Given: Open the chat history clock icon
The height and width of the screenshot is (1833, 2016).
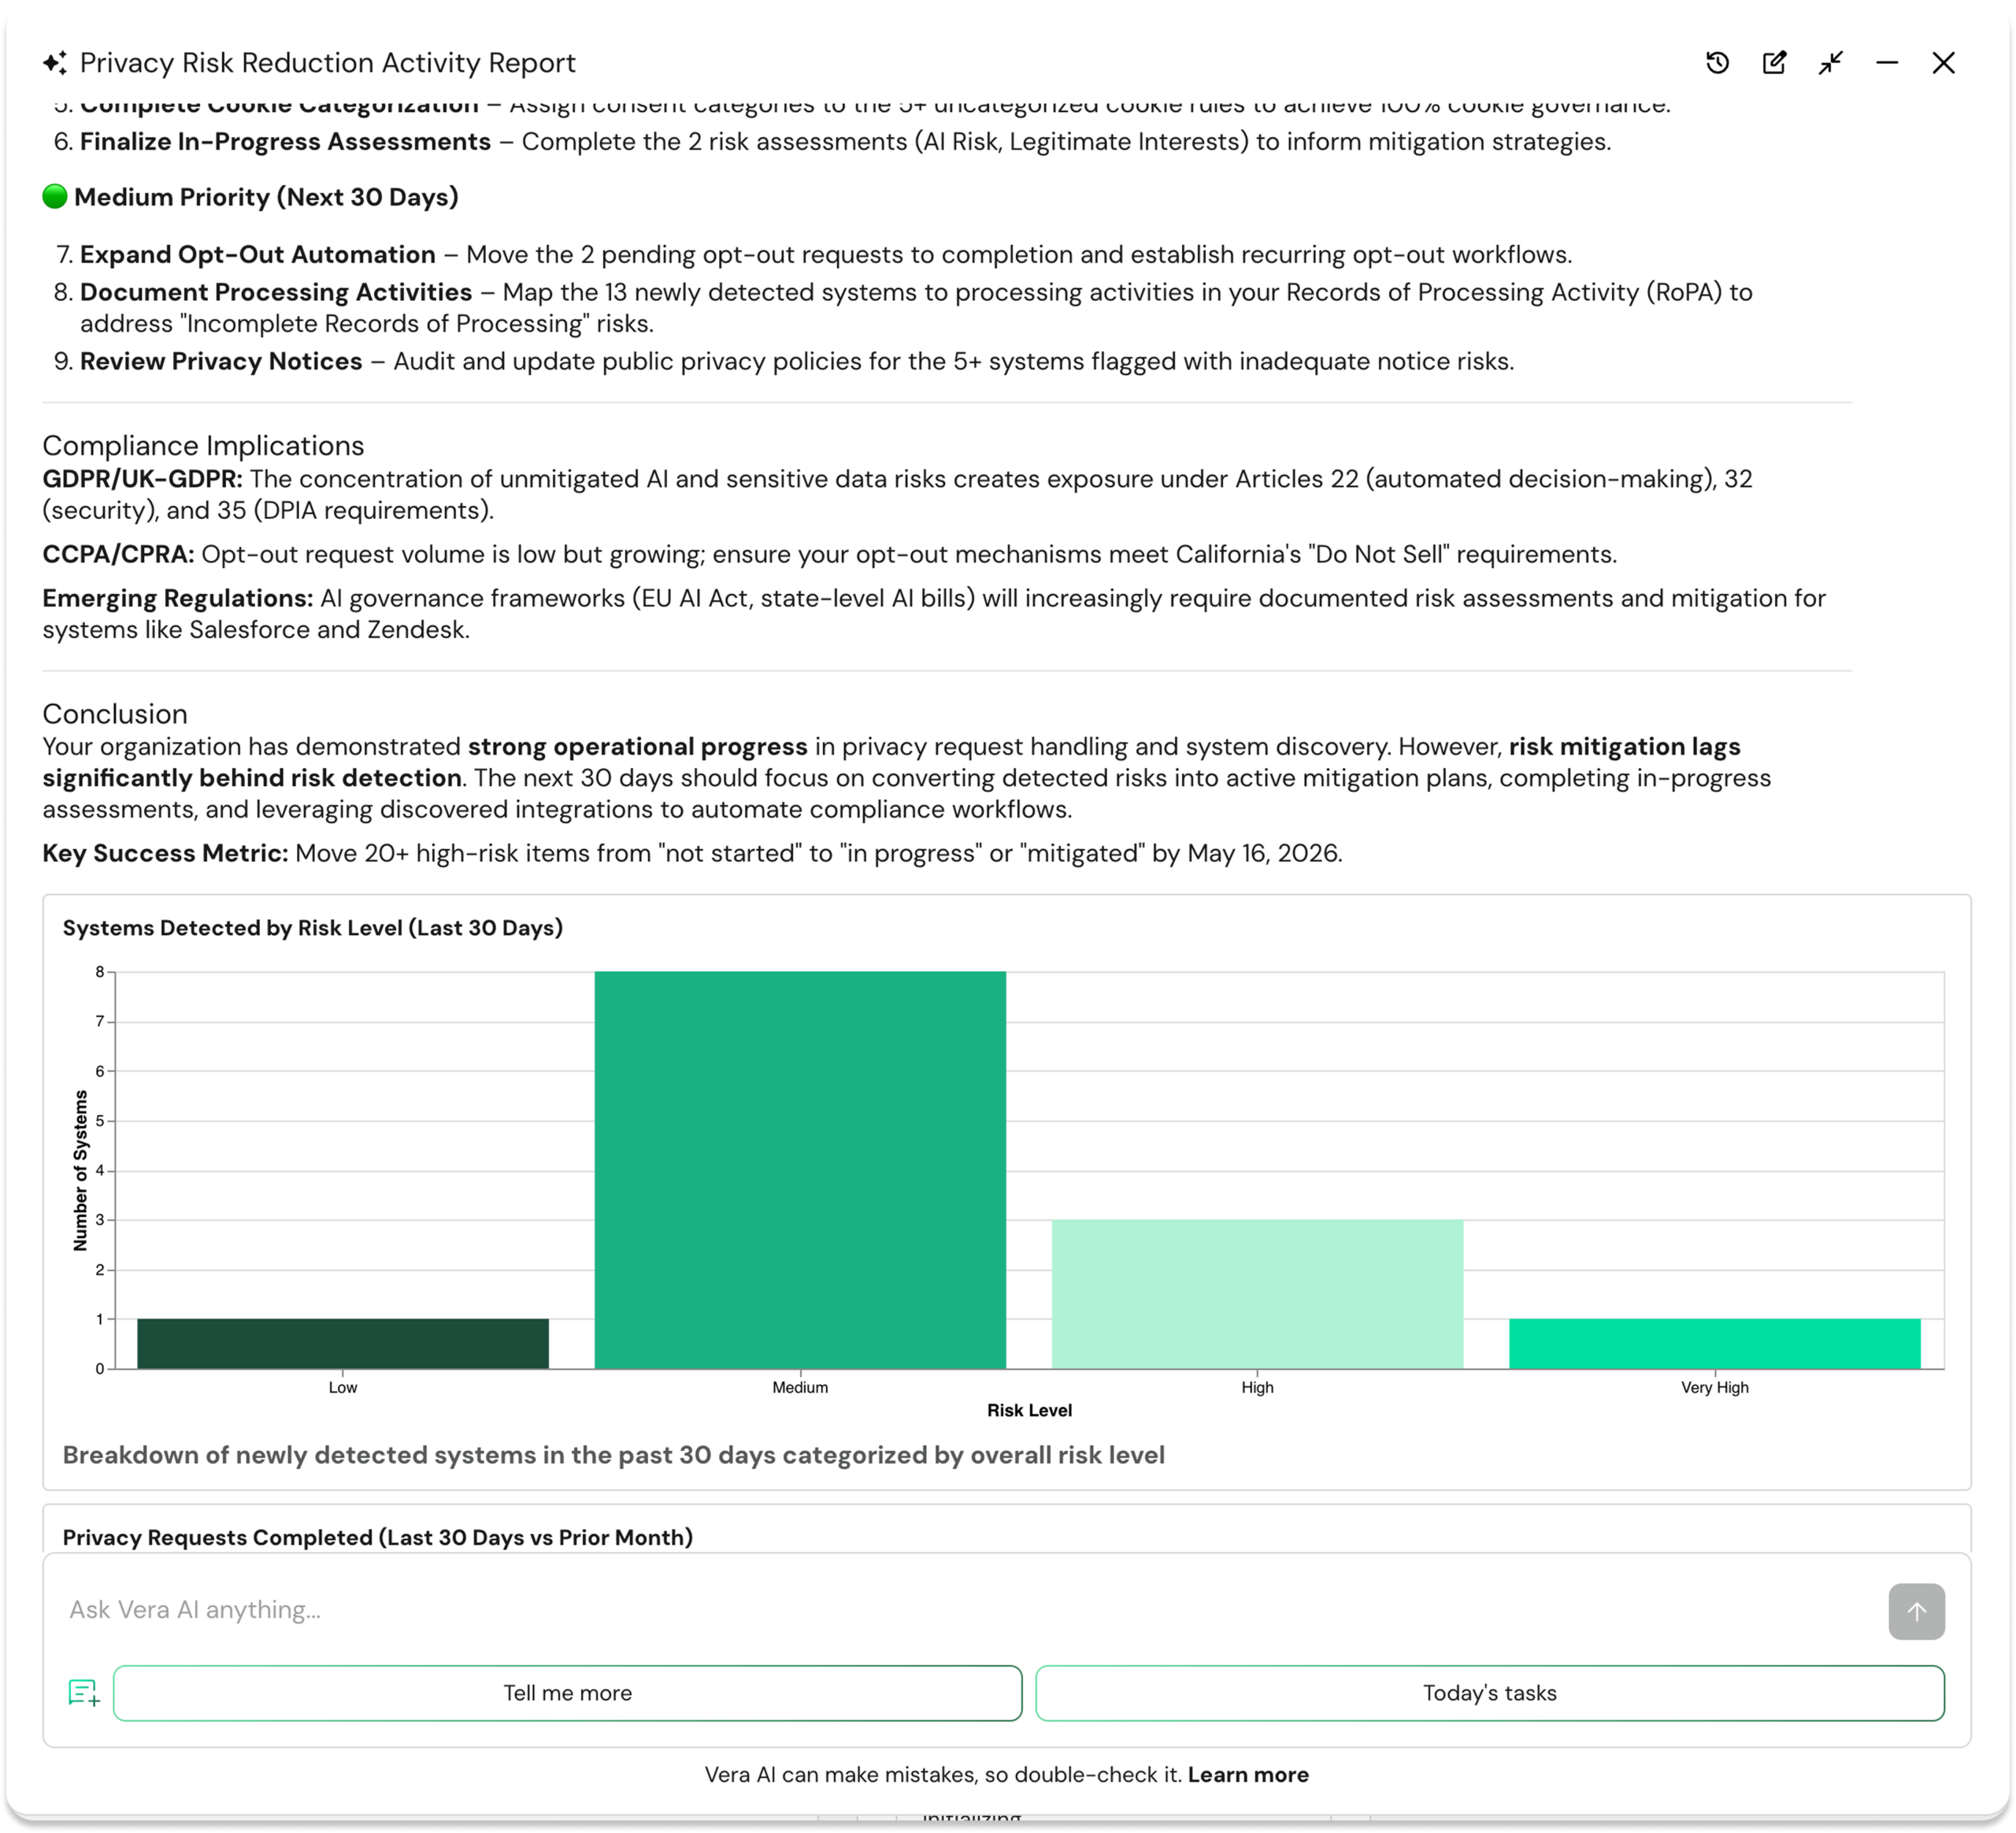Looking at the screenshot, I should 1717,63.
